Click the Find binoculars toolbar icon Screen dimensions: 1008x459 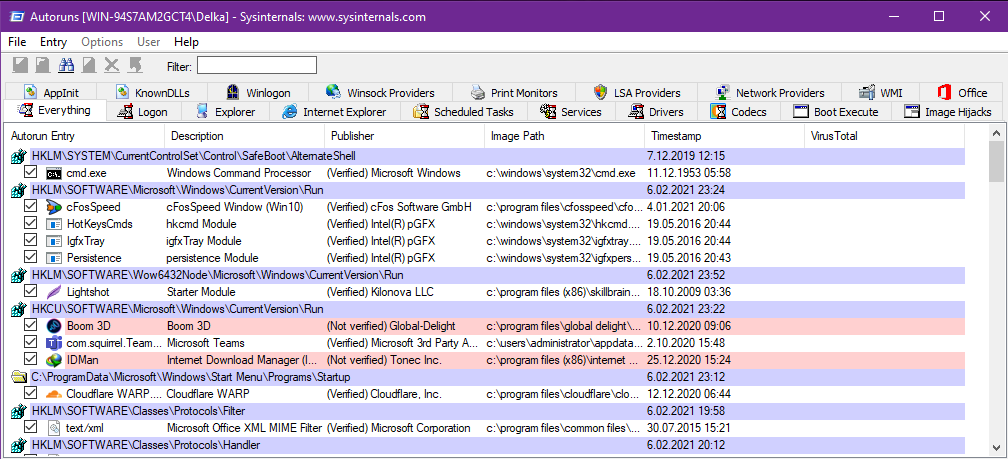coord(66,65)
